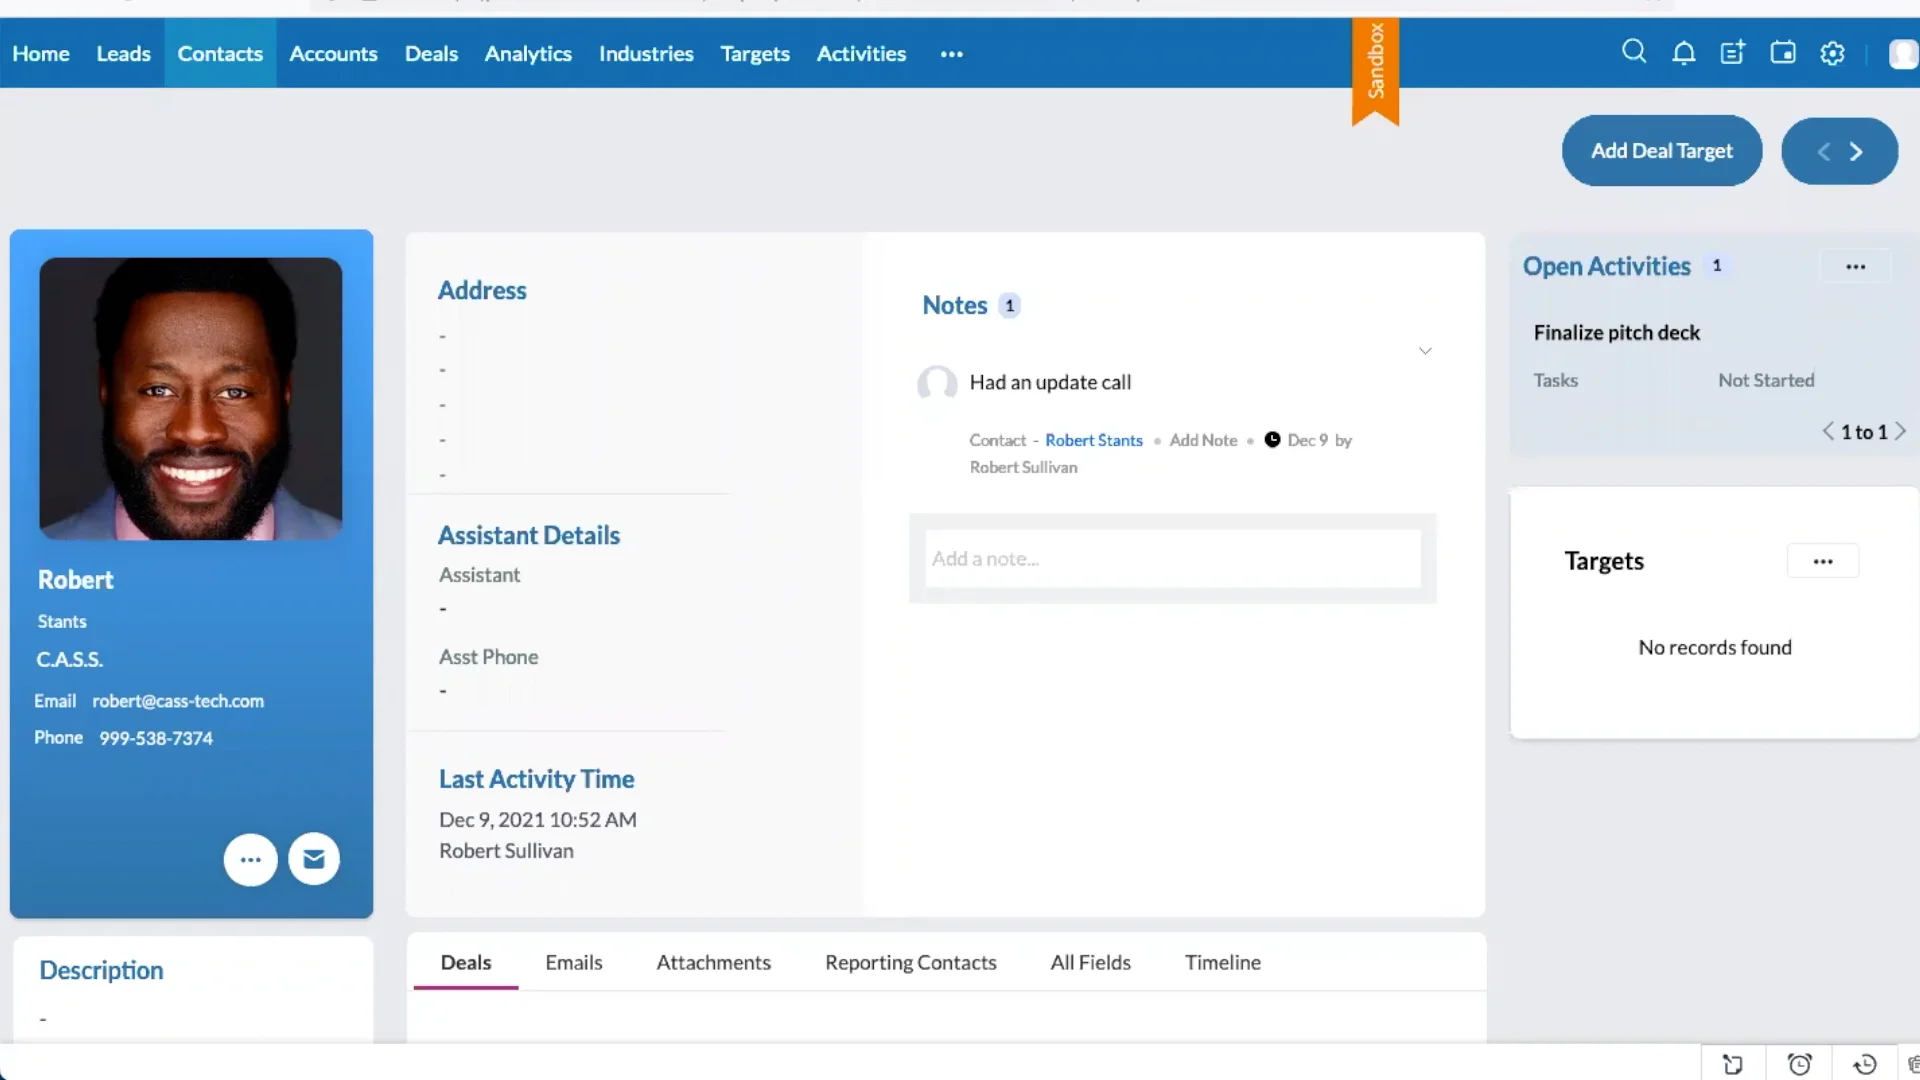Viewport: 1920px width, 1080px height.
Task: Open notifications bell icon
Action: pyautogui.click(x=1684, y=53)
